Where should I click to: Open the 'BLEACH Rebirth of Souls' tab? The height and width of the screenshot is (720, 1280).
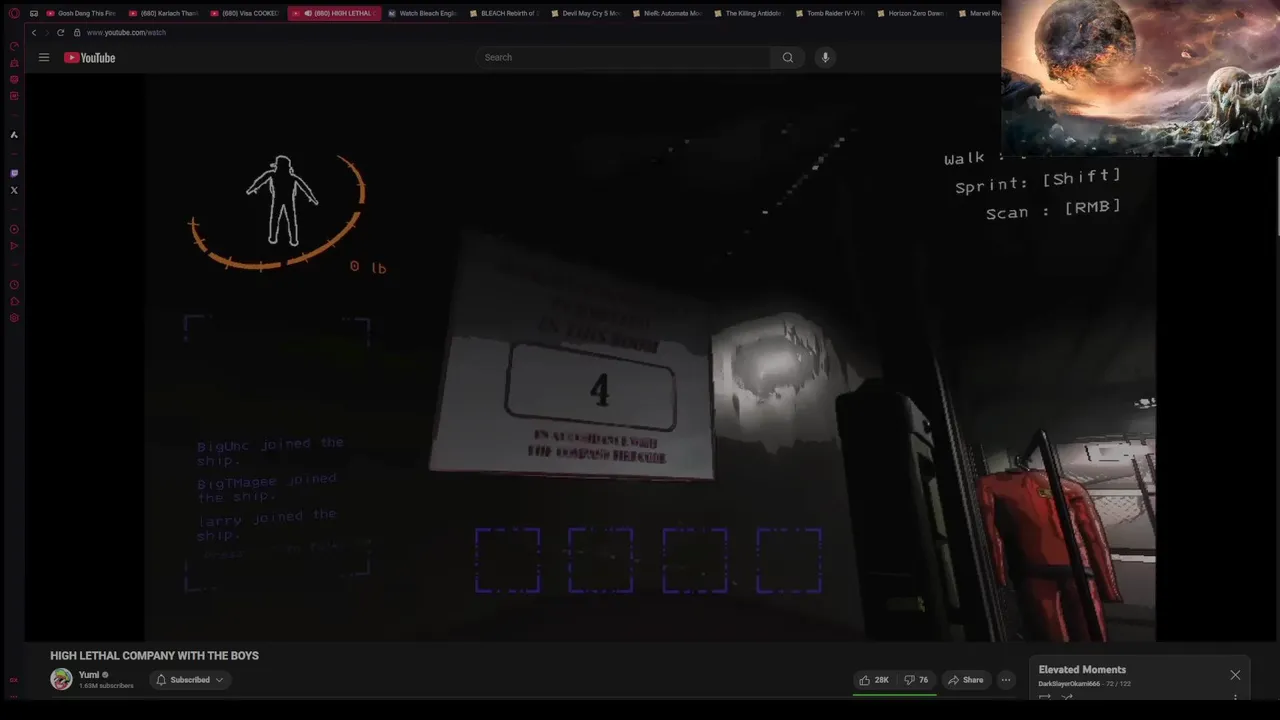point(505,13)
